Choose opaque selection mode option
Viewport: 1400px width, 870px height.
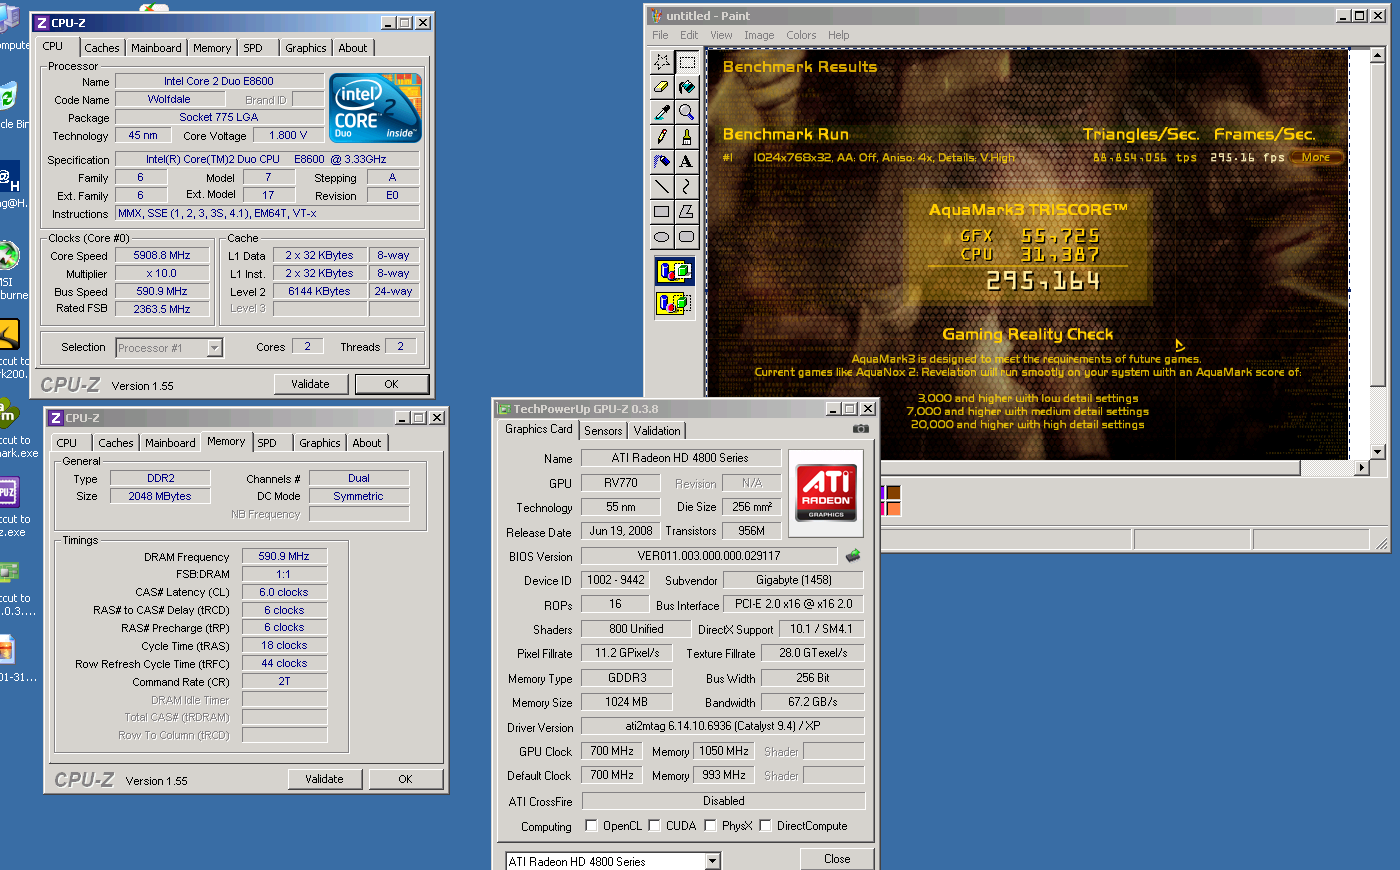[674, 271]
